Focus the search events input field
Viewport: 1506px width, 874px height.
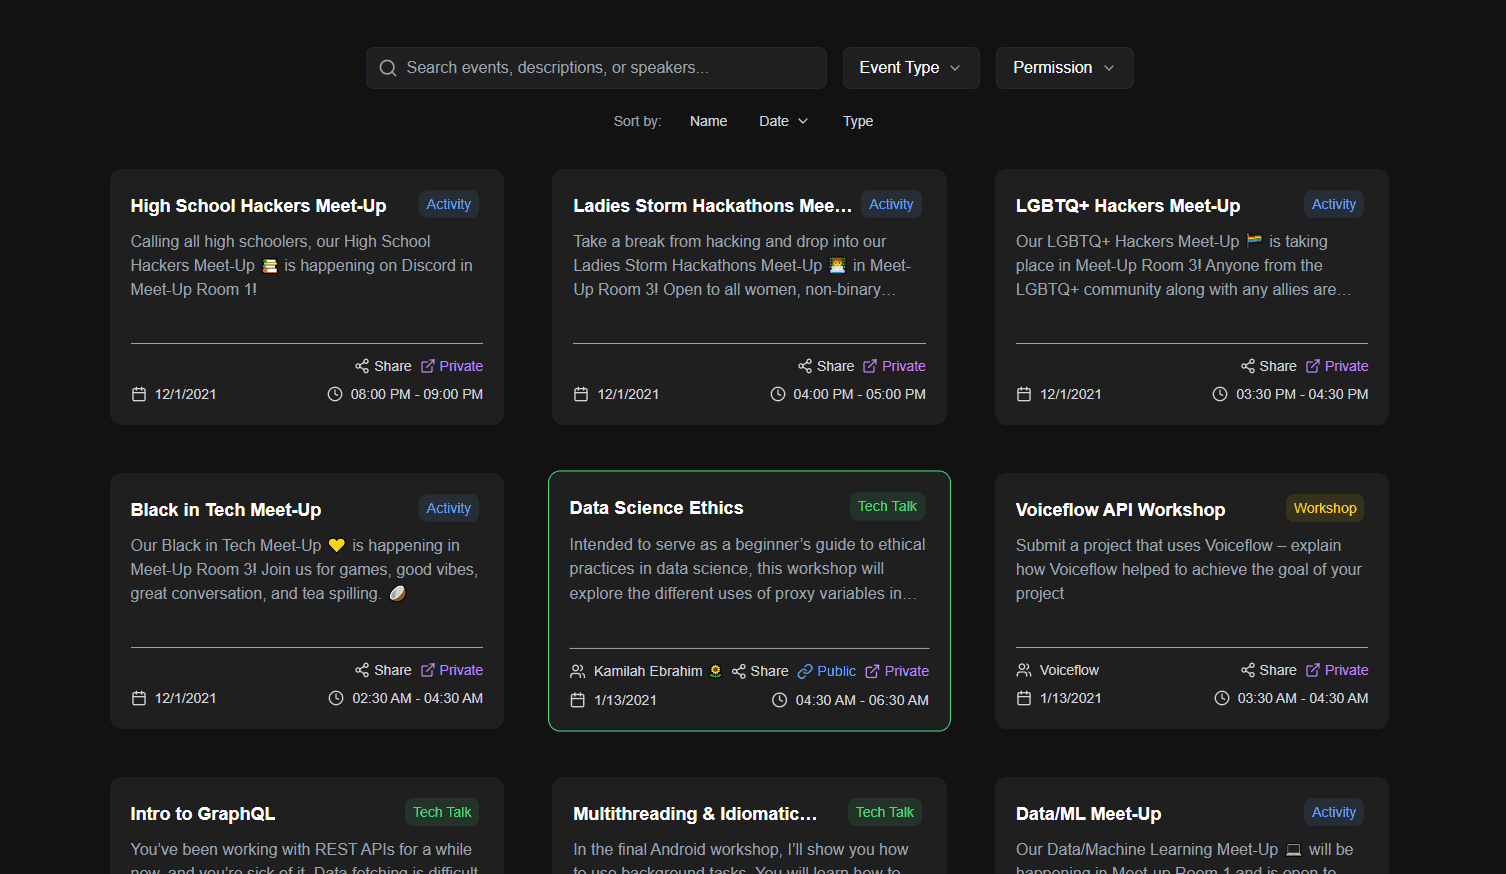point(610,68)
